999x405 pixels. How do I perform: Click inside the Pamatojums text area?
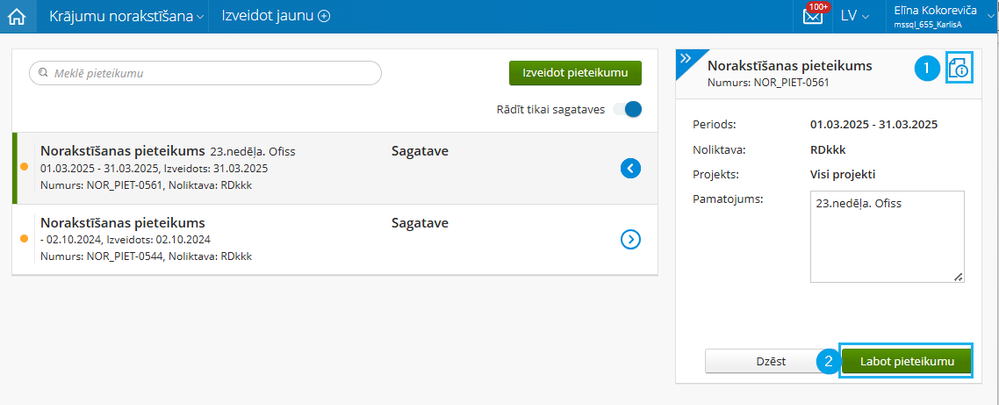(x=887, y=236)
